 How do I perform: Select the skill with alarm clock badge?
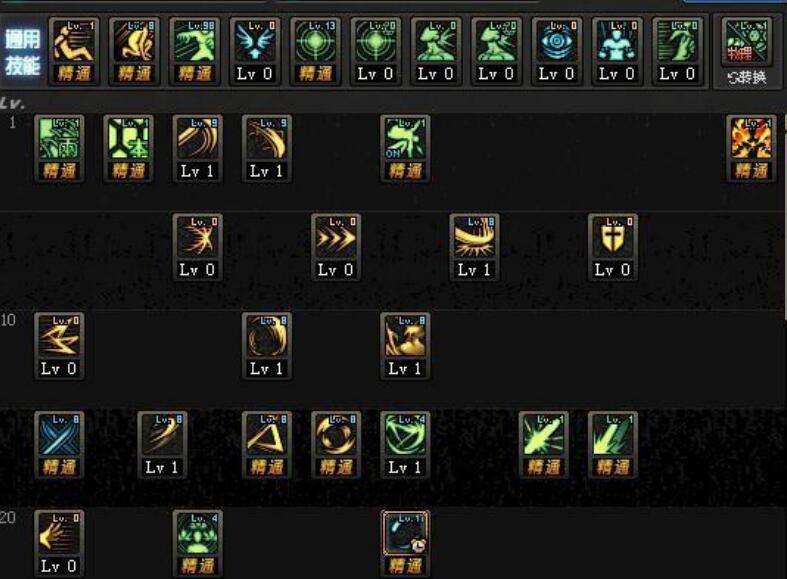tap(405, 543)
